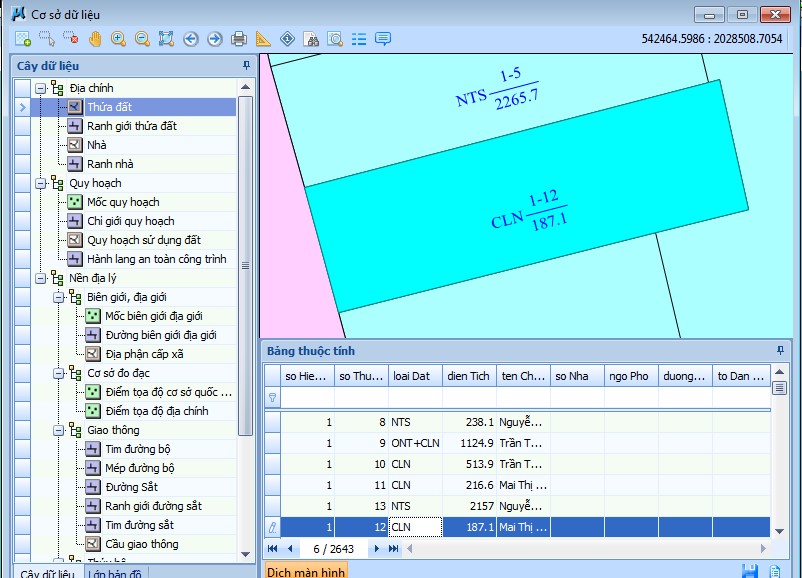Image resolution: width=802 pixels, height=578 pixels.
Task: Click the Print icon
Action: 239,39
